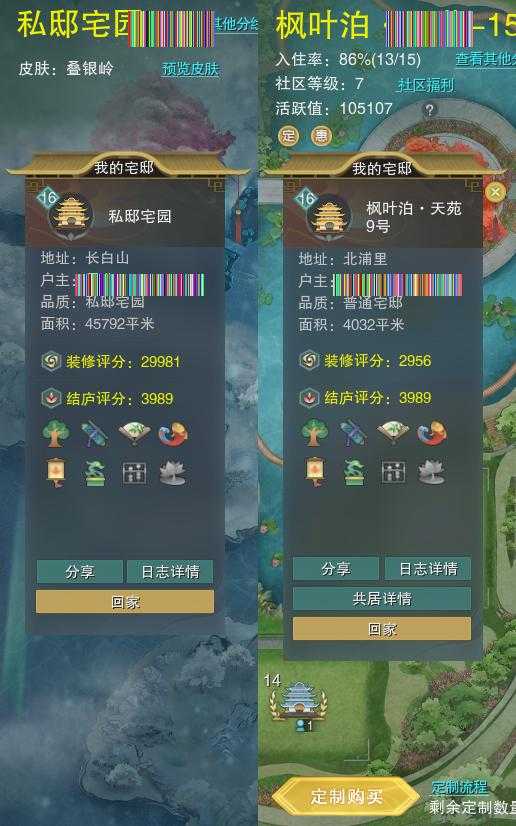This screenshot has height=826, width=516.
Task: Open 预览皮肤 skin preview link
Action: point(190,68)
